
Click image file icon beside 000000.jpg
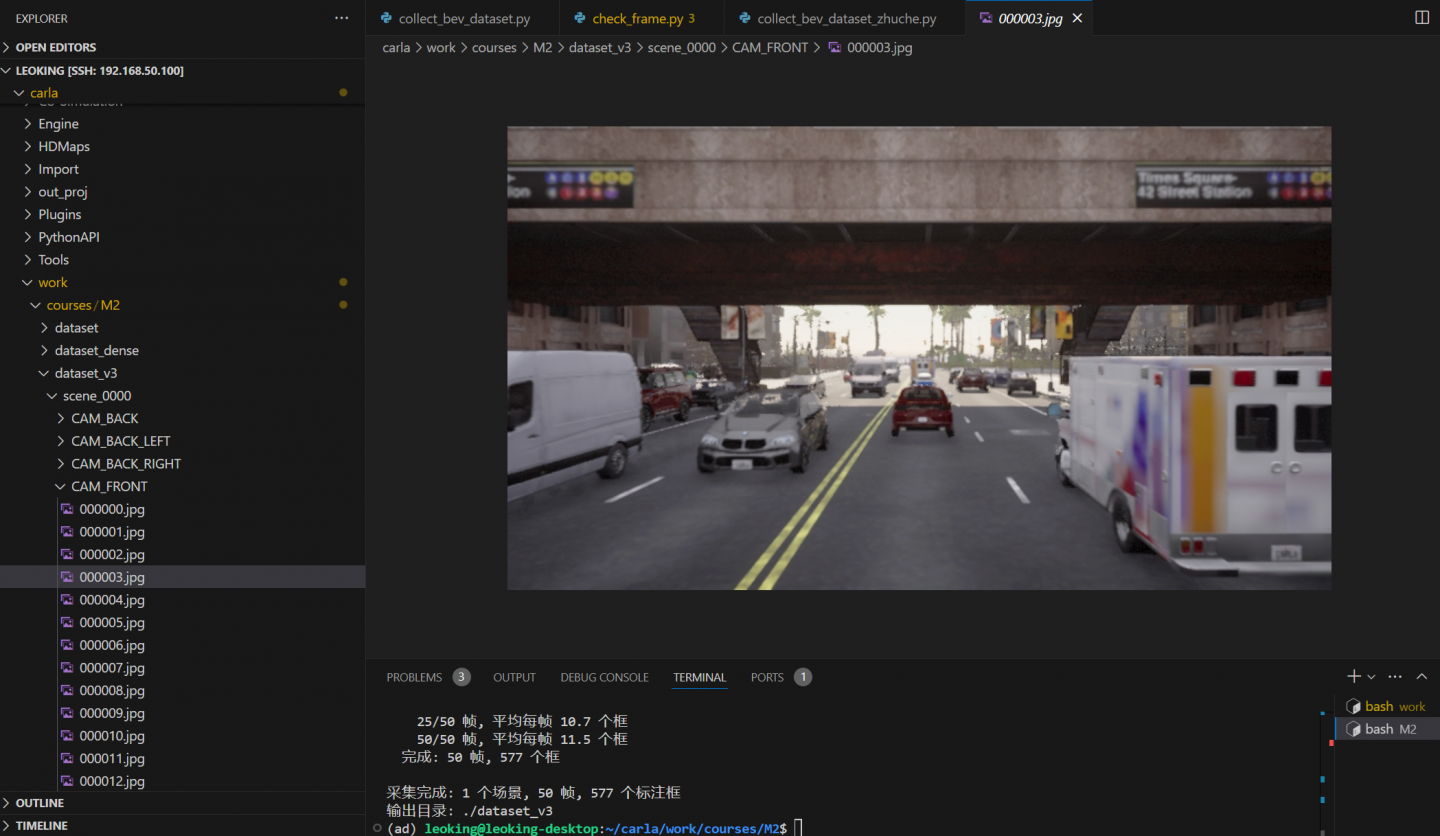pyautogui.click(x=67, y=509)
